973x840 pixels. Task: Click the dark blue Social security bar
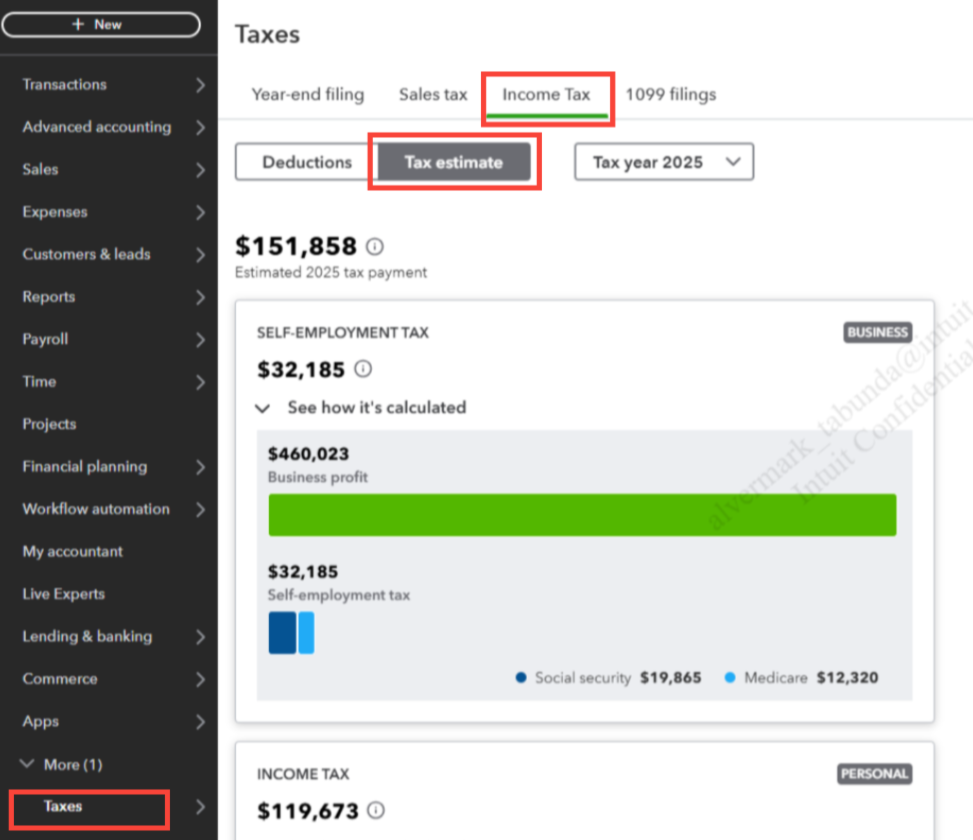[282, 633]
